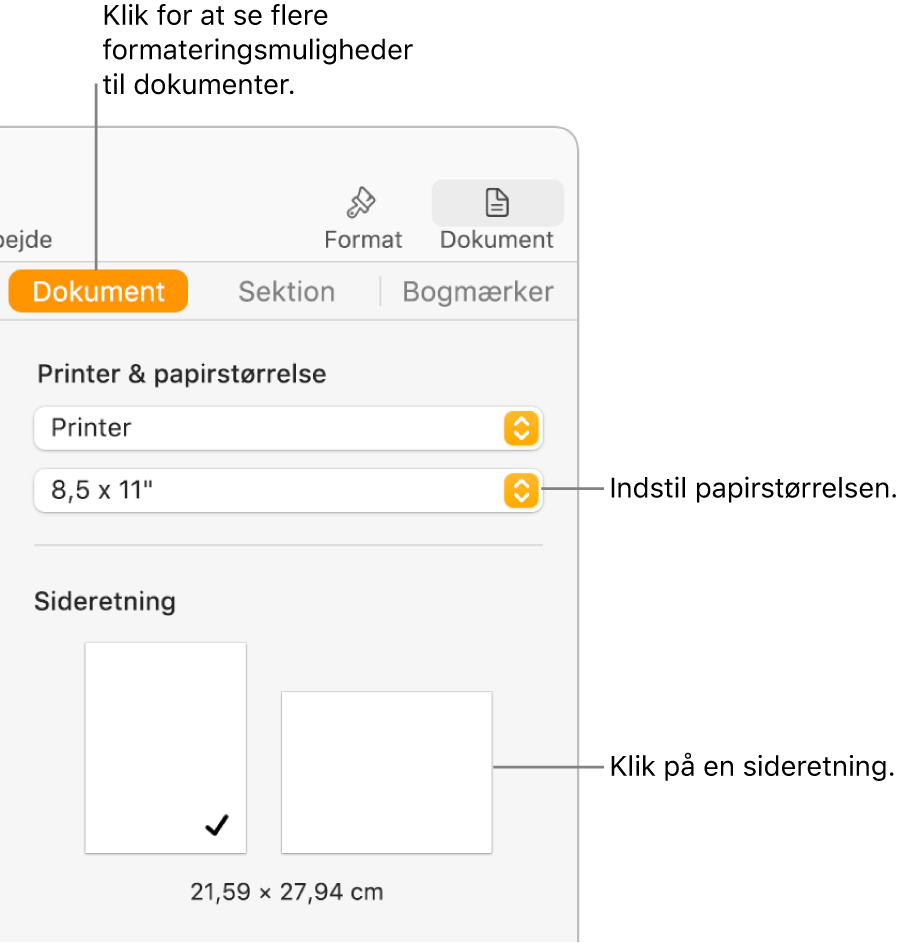Switch to the Bogmærker tab
The height and width of the screenshot is (943, 913).
478,292
